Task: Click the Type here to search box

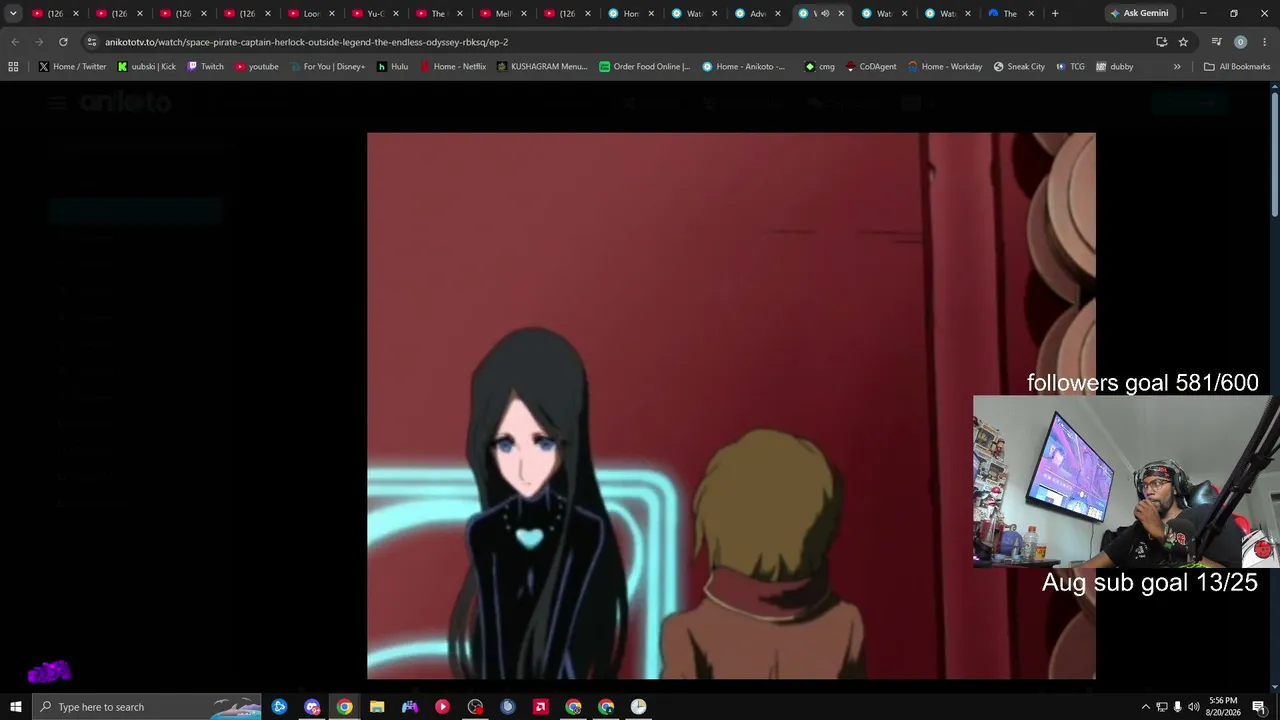Action: click(147, 707)
